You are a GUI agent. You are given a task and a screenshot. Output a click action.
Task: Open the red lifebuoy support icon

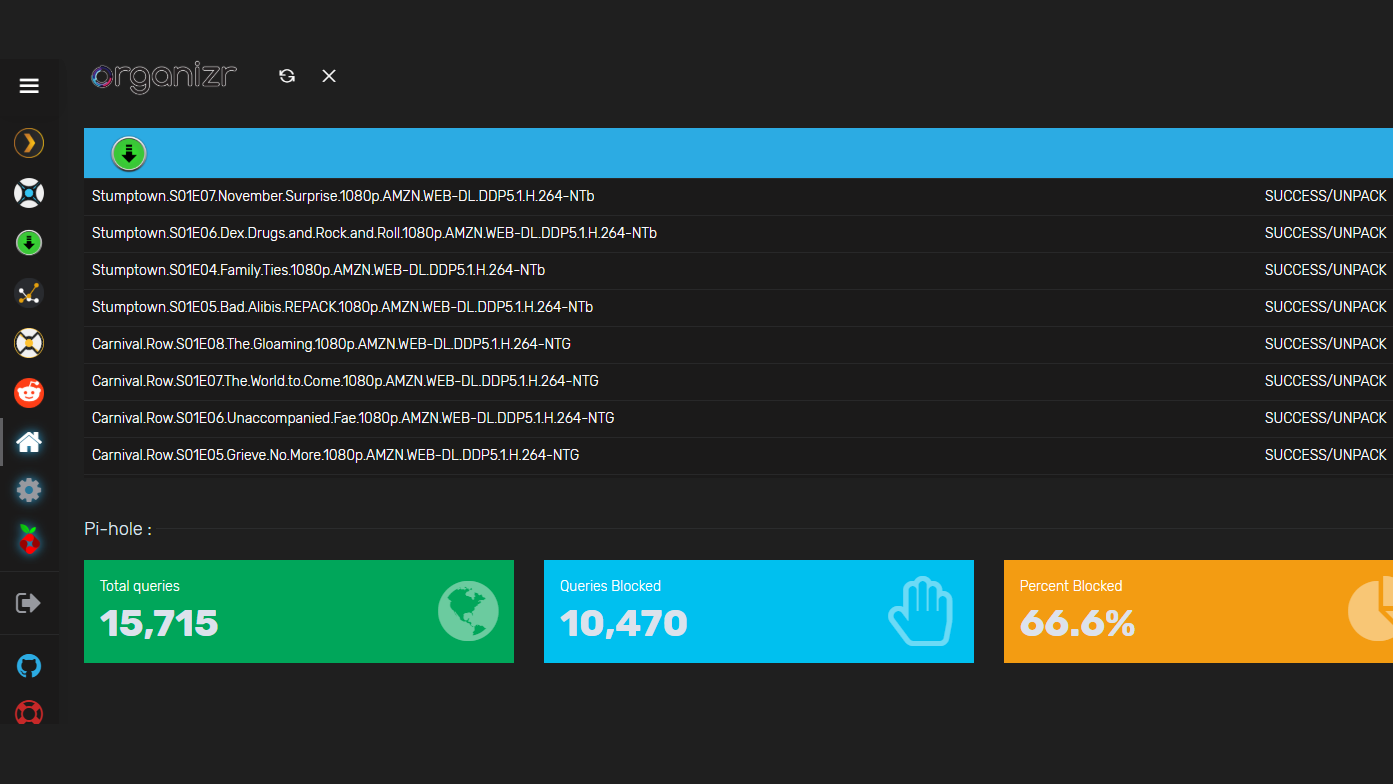tap(29, 713)
